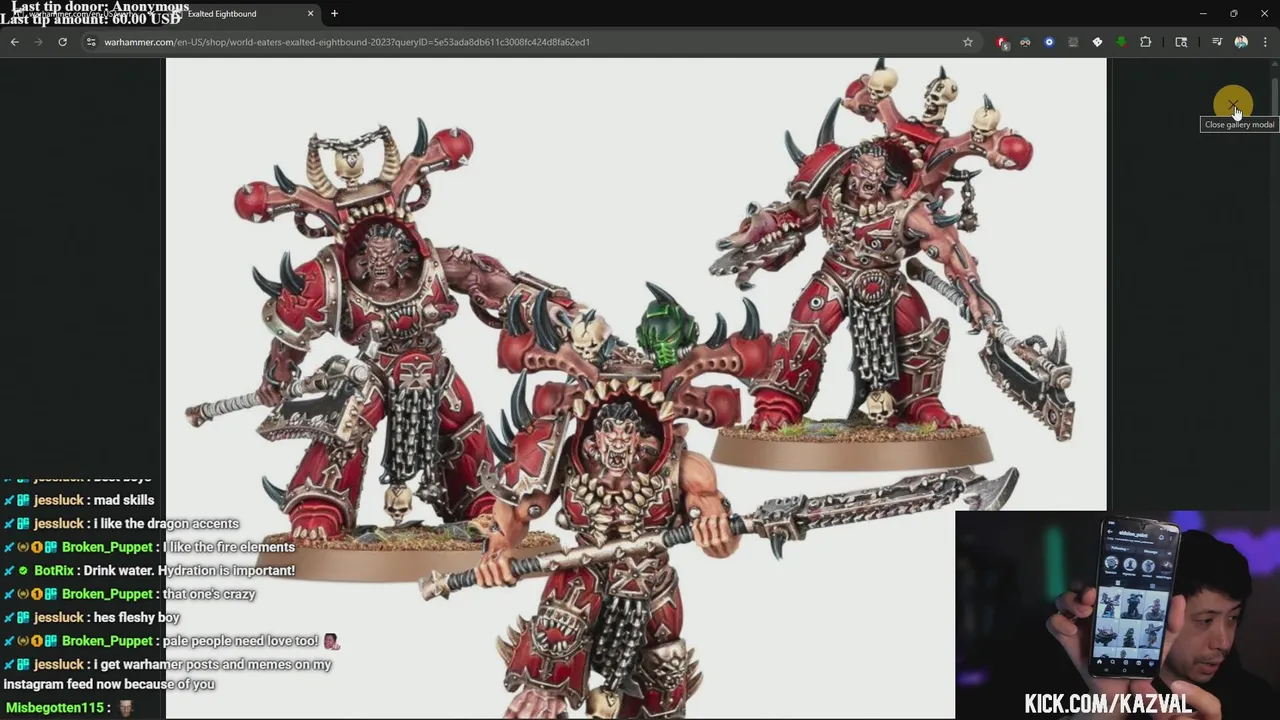Screen dimensions: 1280x720
Task: Click chat message 'i like the dragon accents'
Action: [166, 523]
